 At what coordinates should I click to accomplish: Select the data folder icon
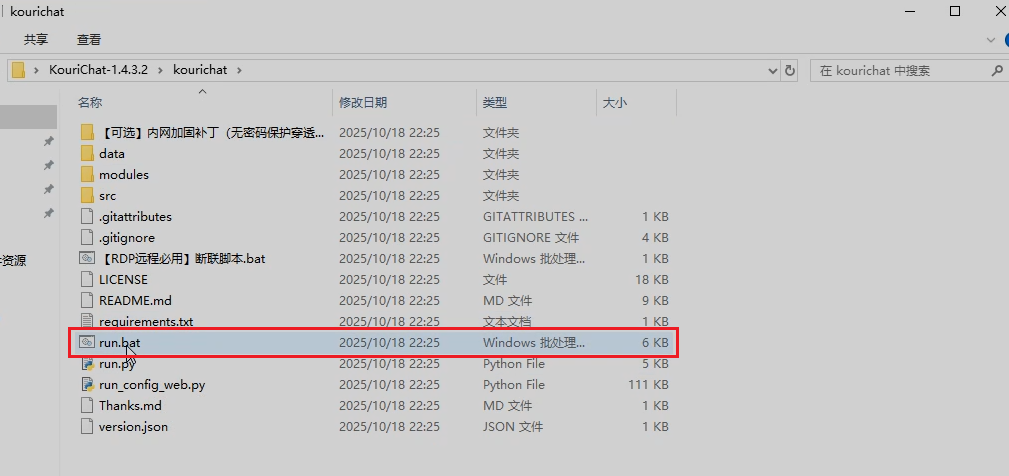click(x=86, y=154)
